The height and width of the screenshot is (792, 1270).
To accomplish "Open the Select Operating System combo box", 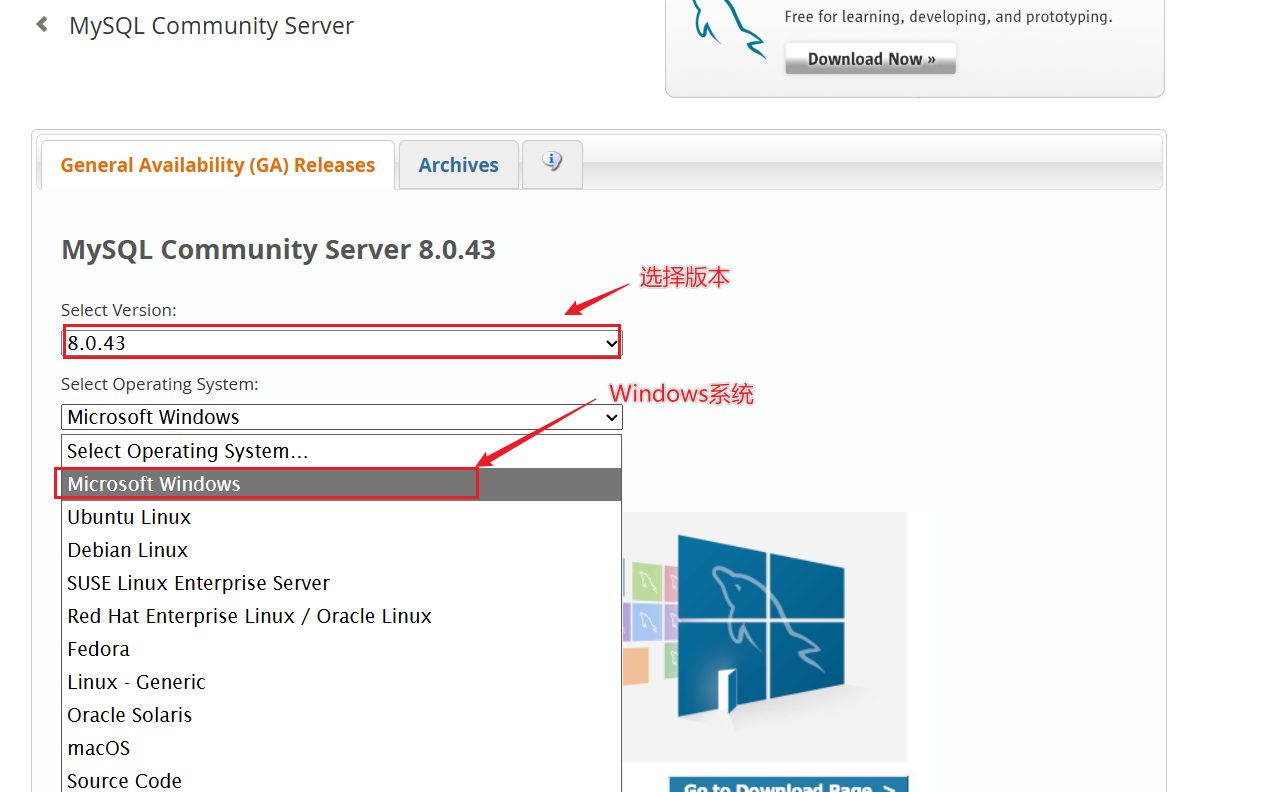I will [342, 417].
